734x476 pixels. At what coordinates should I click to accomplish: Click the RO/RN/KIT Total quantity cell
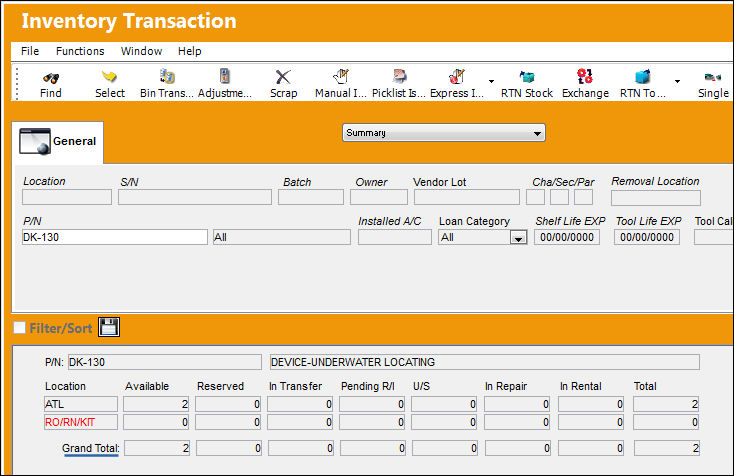click(666, 422)
